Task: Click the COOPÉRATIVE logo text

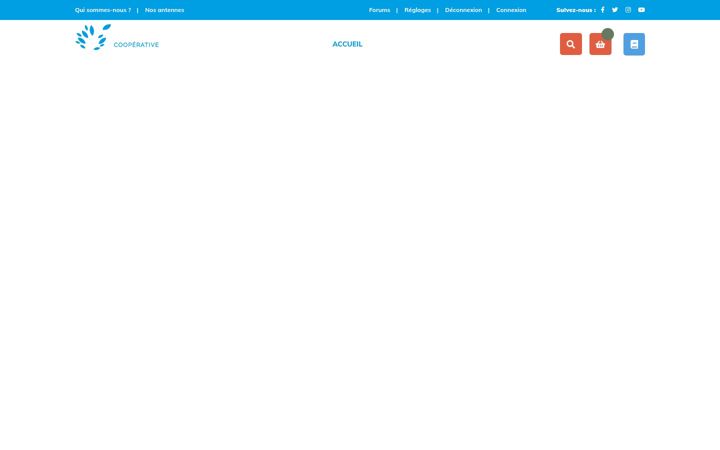Action: coord(136,45)
